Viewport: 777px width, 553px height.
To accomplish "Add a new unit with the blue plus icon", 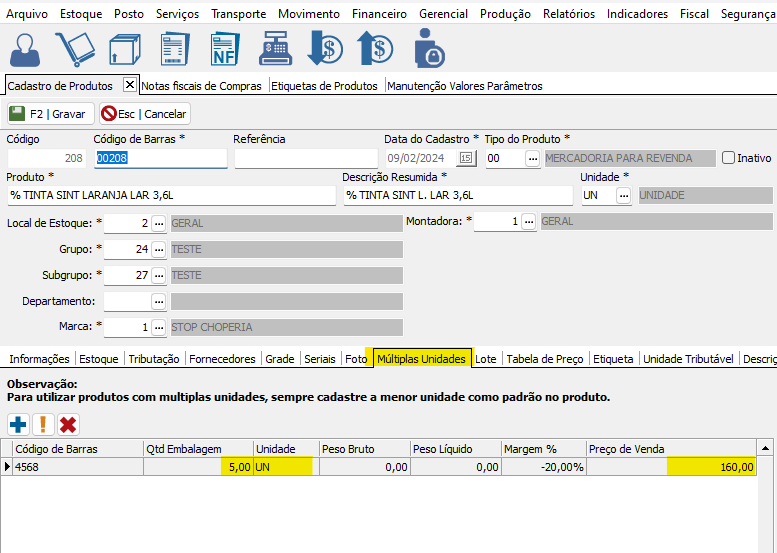I will point(18,424).
